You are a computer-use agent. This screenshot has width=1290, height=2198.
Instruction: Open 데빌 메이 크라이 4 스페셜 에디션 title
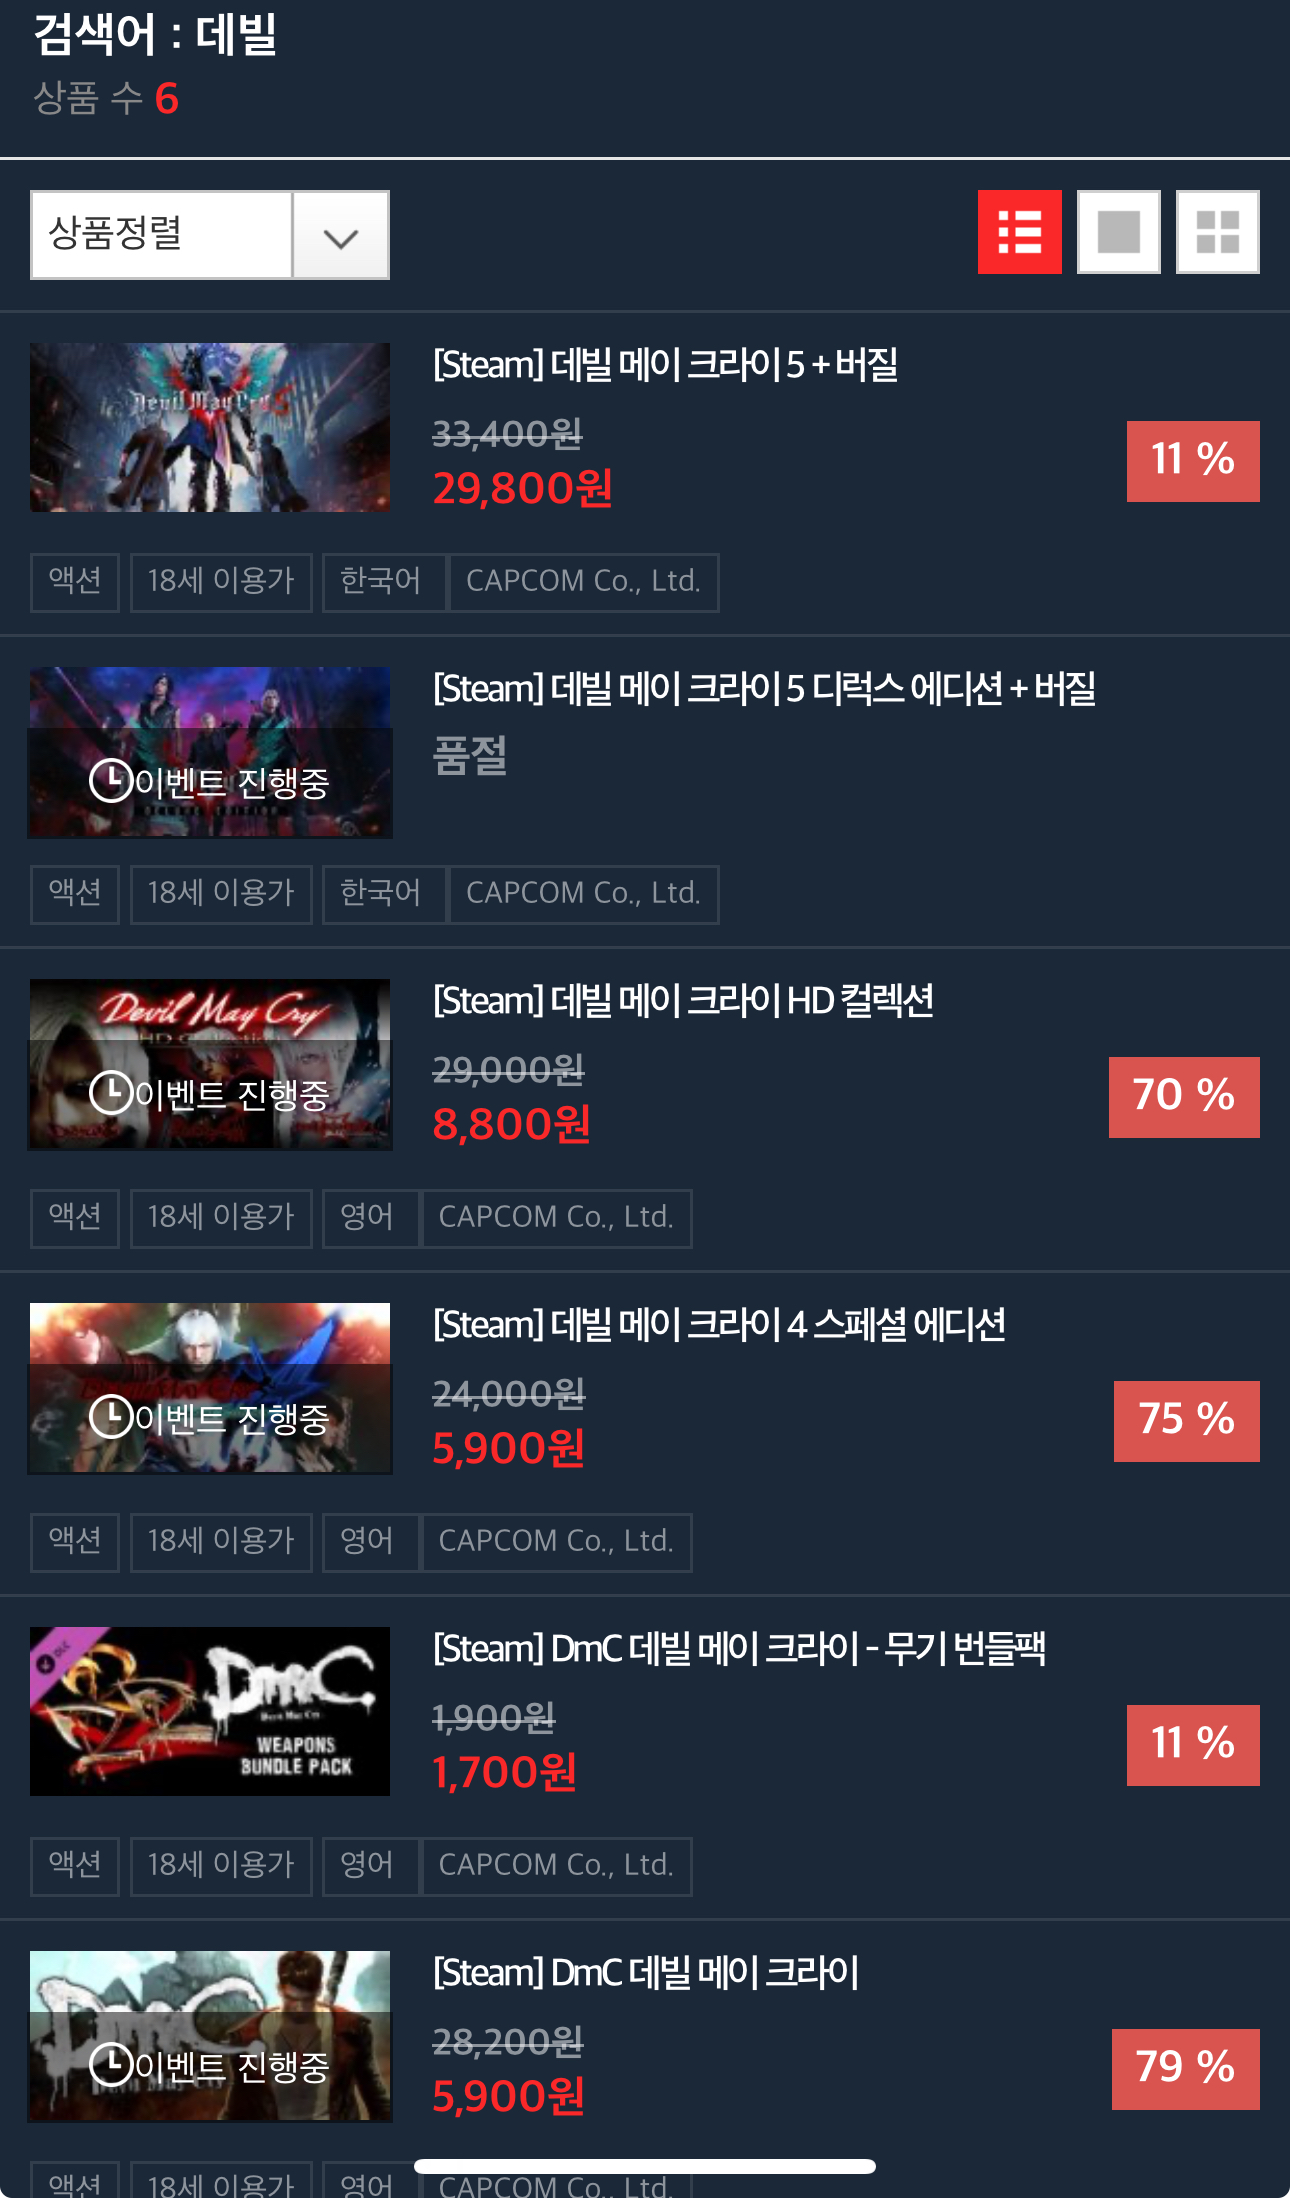pos(719,1325)
